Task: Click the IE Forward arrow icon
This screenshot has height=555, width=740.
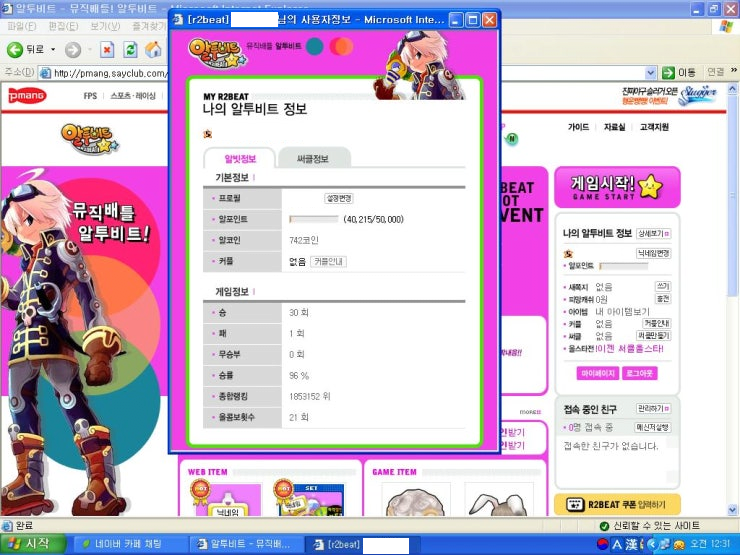Action: point(73,50)
